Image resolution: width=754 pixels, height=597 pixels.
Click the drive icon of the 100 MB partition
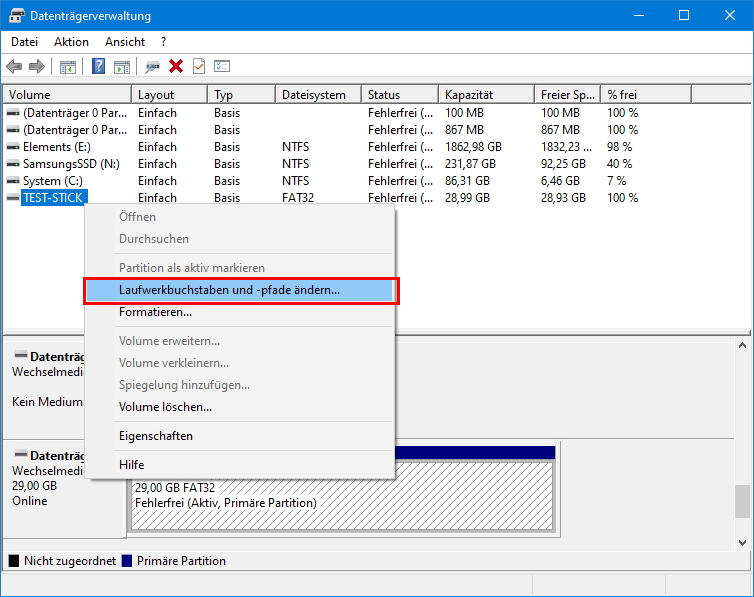[x=13, y=113]
